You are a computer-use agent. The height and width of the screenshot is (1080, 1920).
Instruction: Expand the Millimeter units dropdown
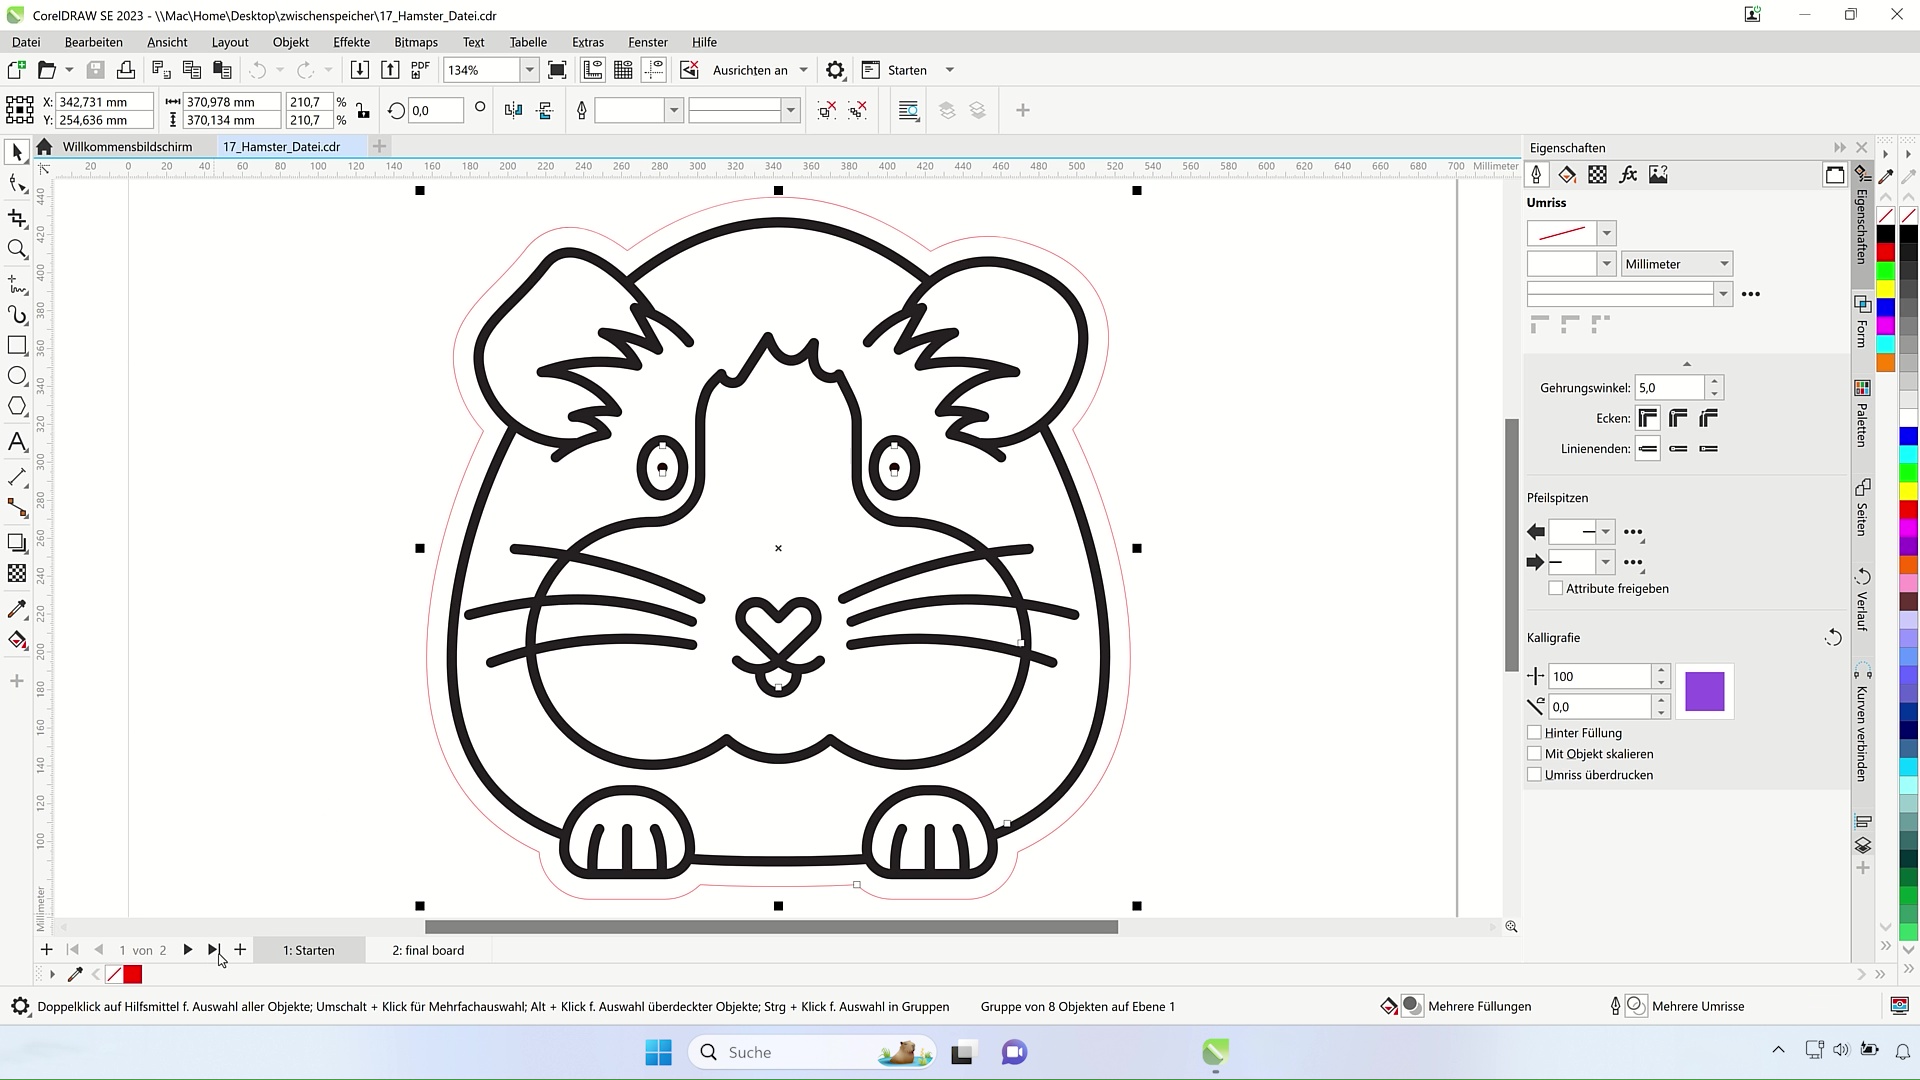tap(1724, 264)
